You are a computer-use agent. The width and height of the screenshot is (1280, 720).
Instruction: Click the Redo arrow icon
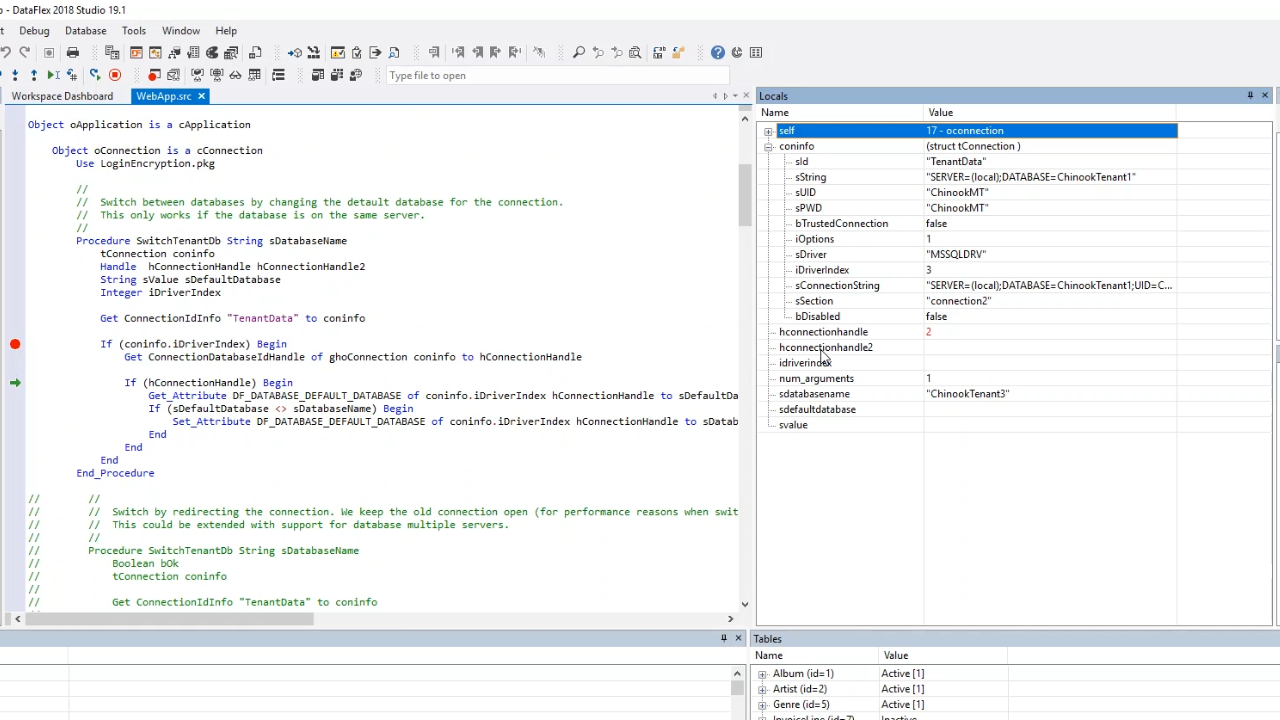25,53
